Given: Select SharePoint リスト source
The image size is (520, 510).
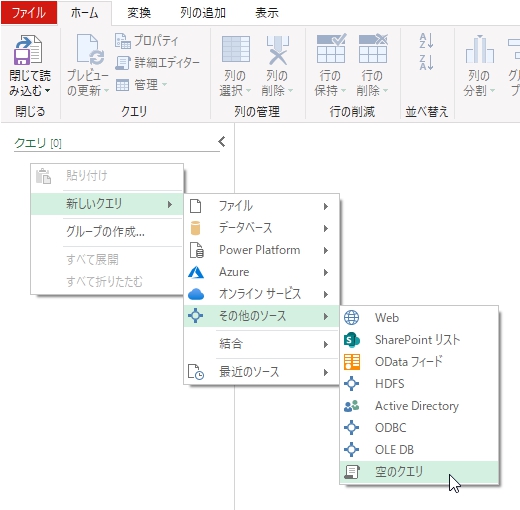Looking at the screenshot, I should tap(419, 340).
